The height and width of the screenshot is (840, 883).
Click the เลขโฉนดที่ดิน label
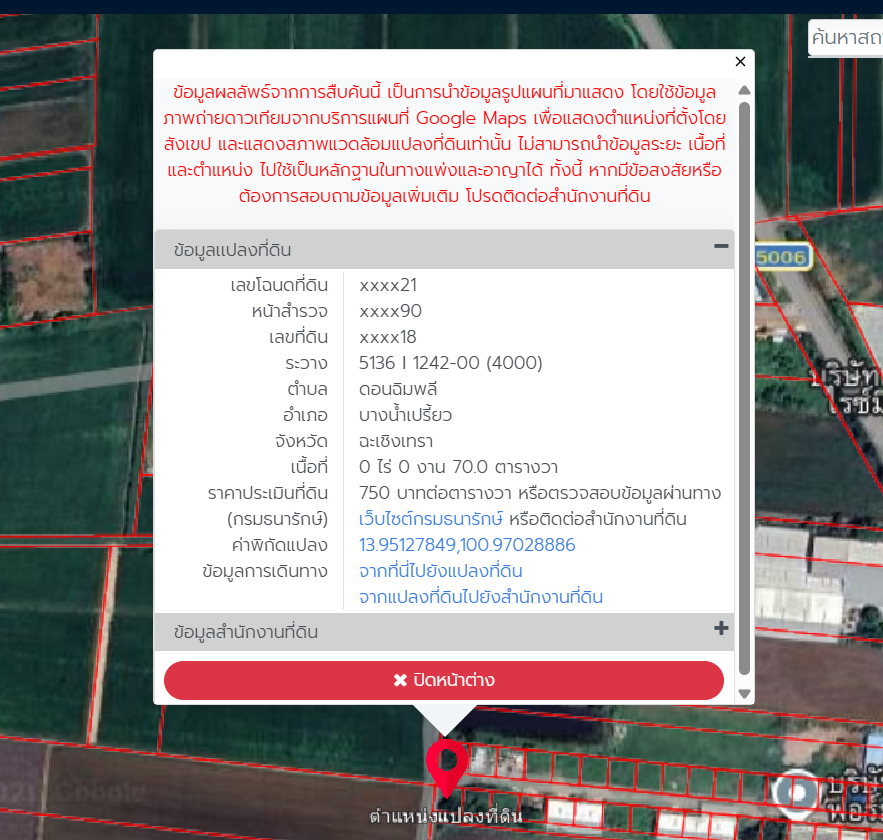pos(279,285)
